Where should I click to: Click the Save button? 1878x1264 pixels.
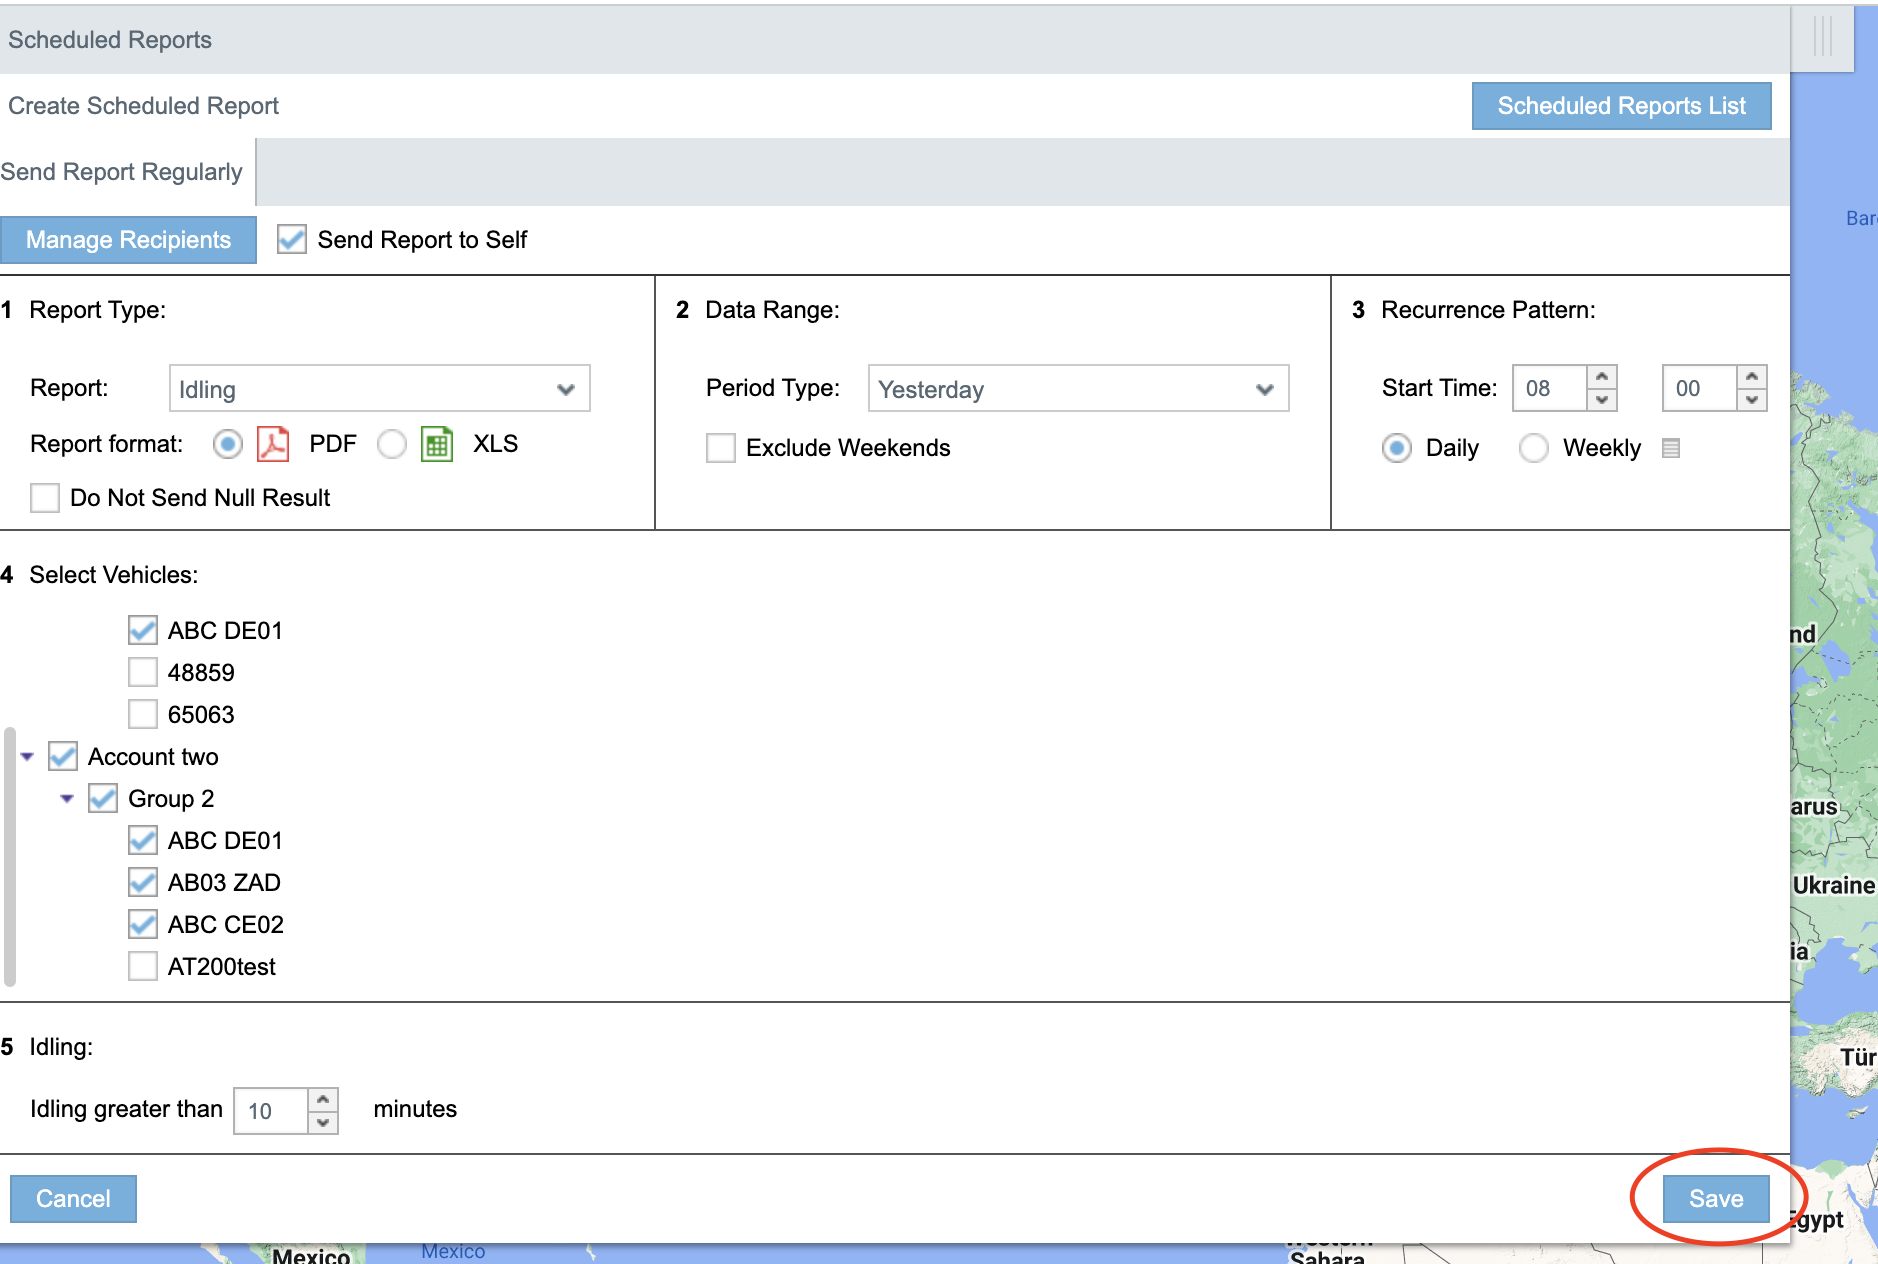pyautogui.click(x=1715, y=1198)
